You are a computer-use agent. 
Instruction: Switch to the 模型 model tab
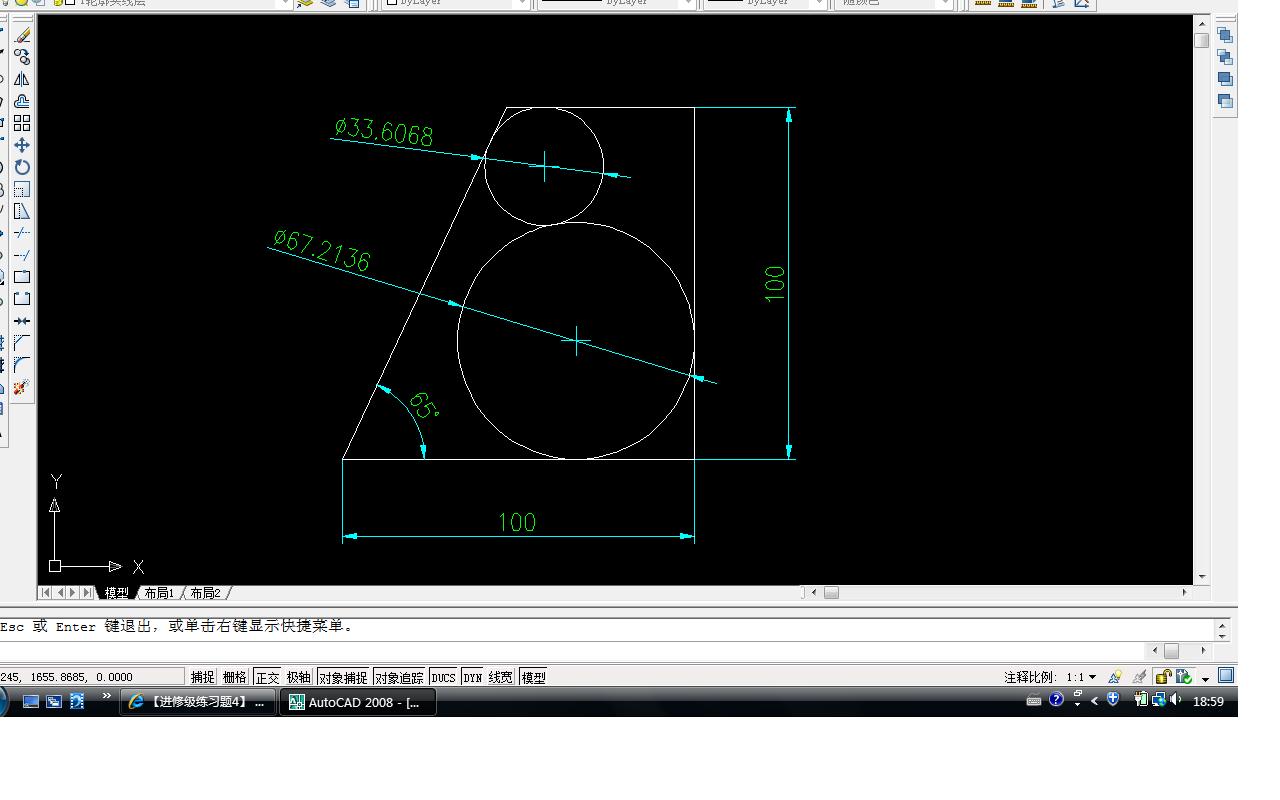point(117,593)
